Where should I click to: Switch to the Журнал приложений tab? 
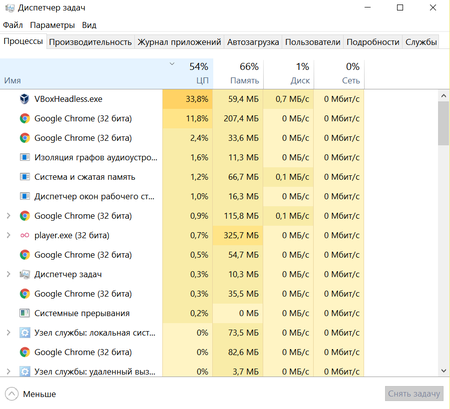(179, 42)
